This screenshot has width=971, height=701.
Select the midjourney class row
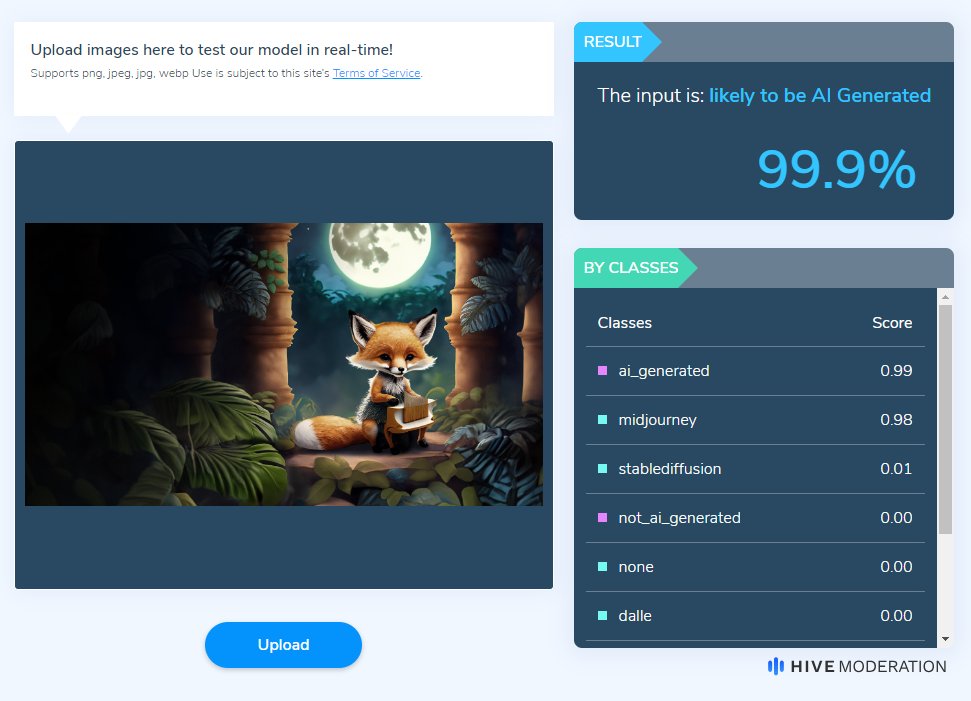[x=755, y=420]
